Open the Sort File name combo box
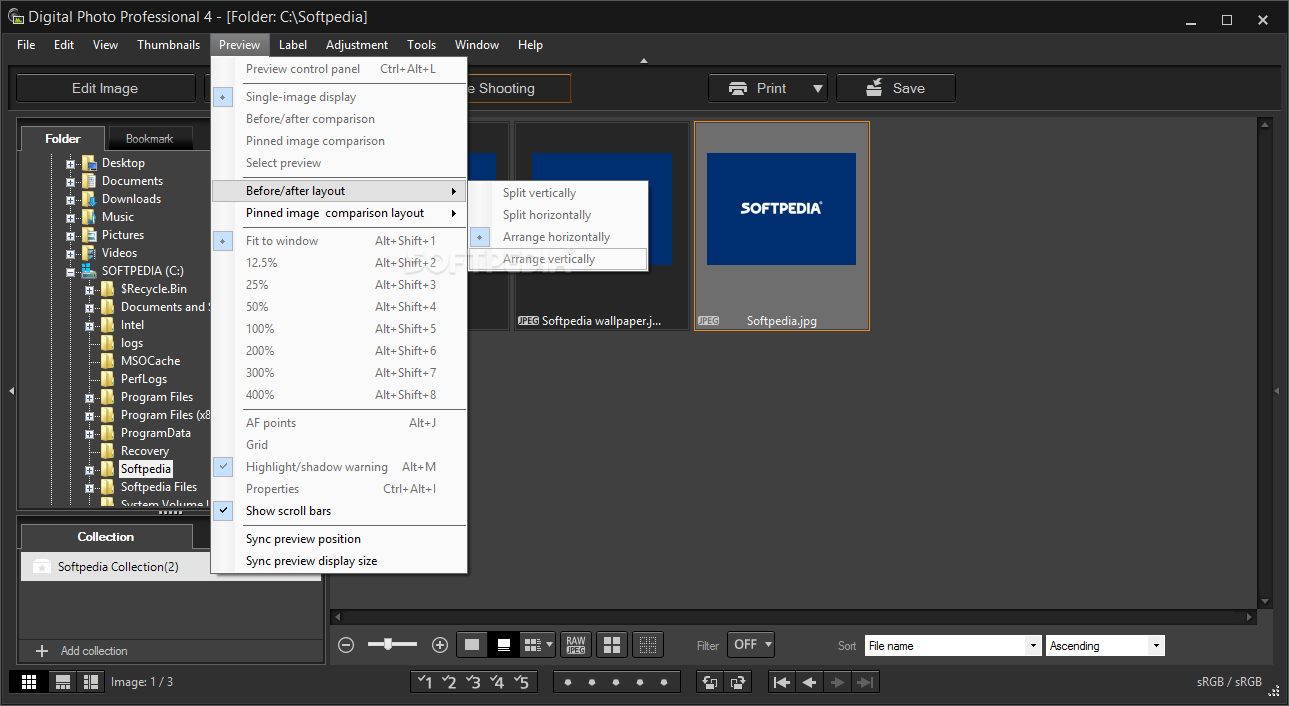1289x706 pixels. 953,646
